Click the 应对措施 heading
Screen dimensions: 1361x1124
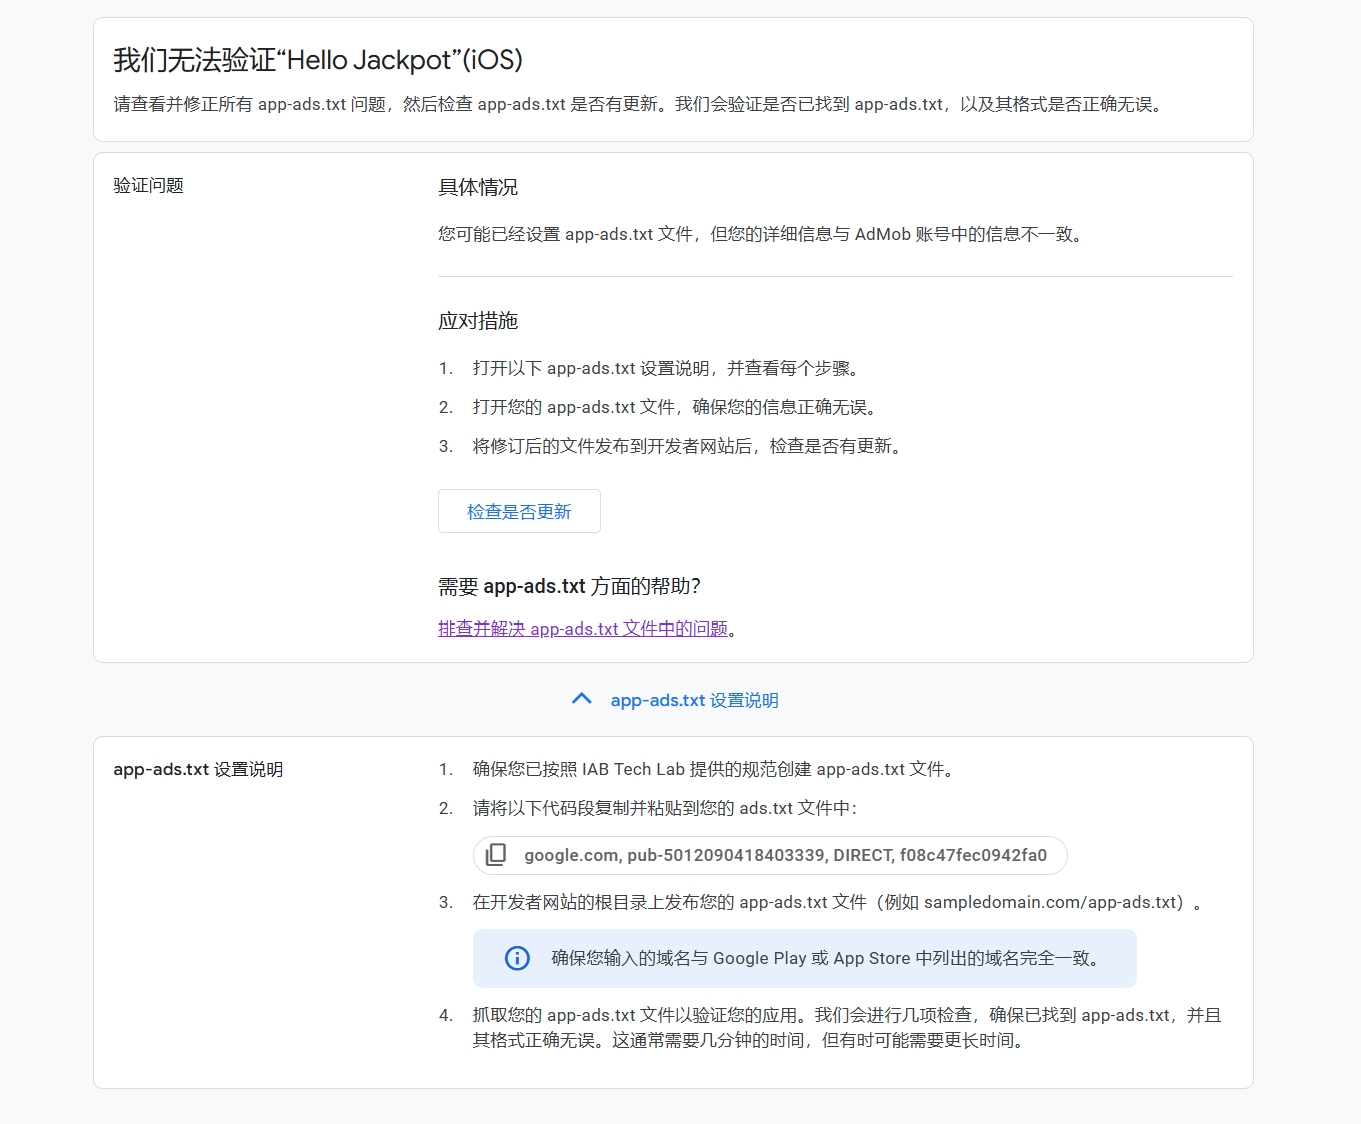tap(478, 321)
